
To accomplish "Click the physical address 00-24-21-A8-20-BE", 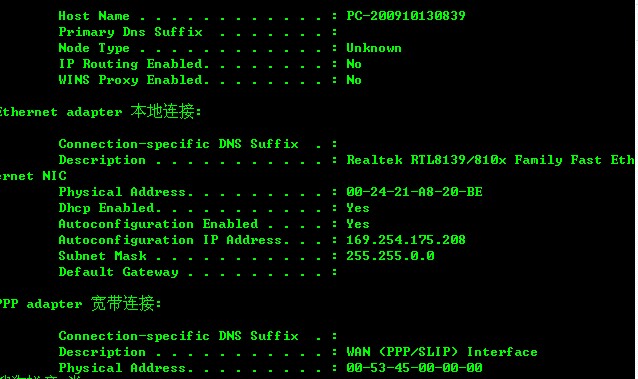I will (x=414, y=192).
